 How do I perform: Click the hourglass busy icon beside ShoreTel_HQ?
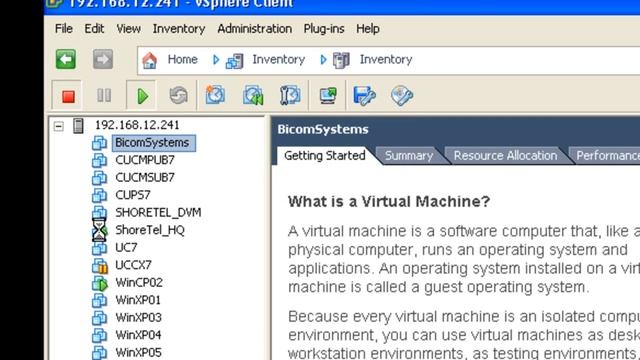(x=99, y=230)
